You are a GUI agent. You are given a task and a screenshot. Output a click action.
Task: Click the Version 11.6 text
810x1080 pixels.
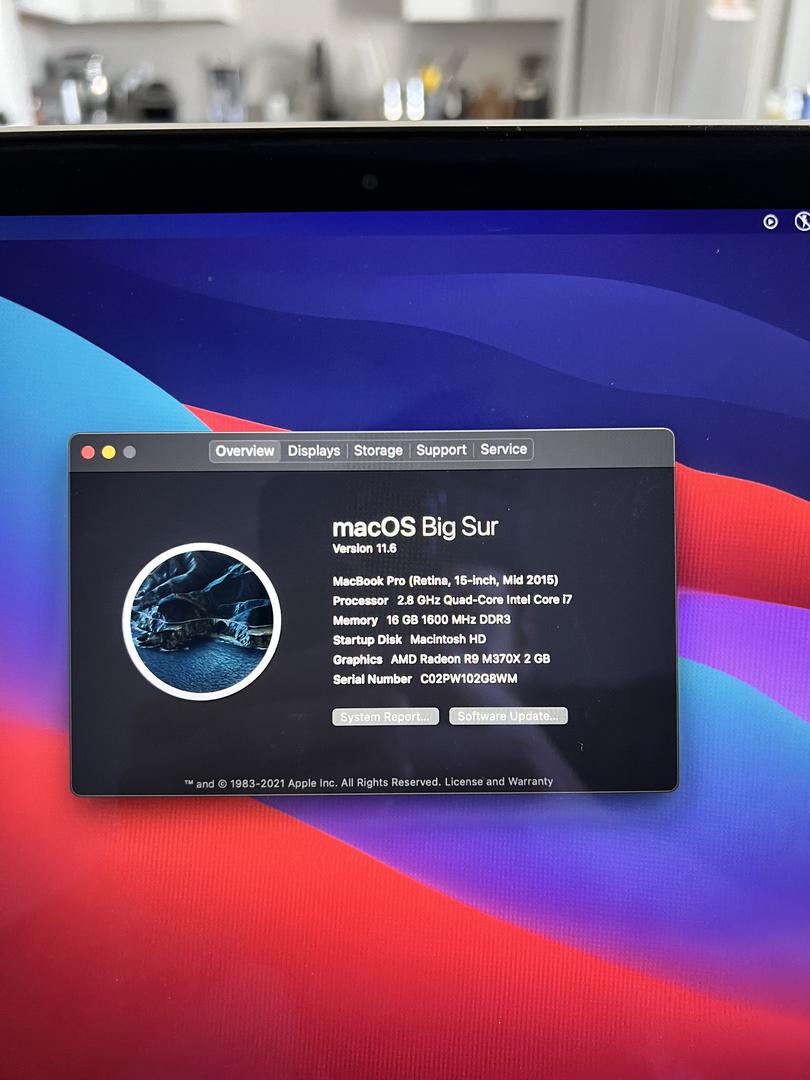(x=364, y=549)
